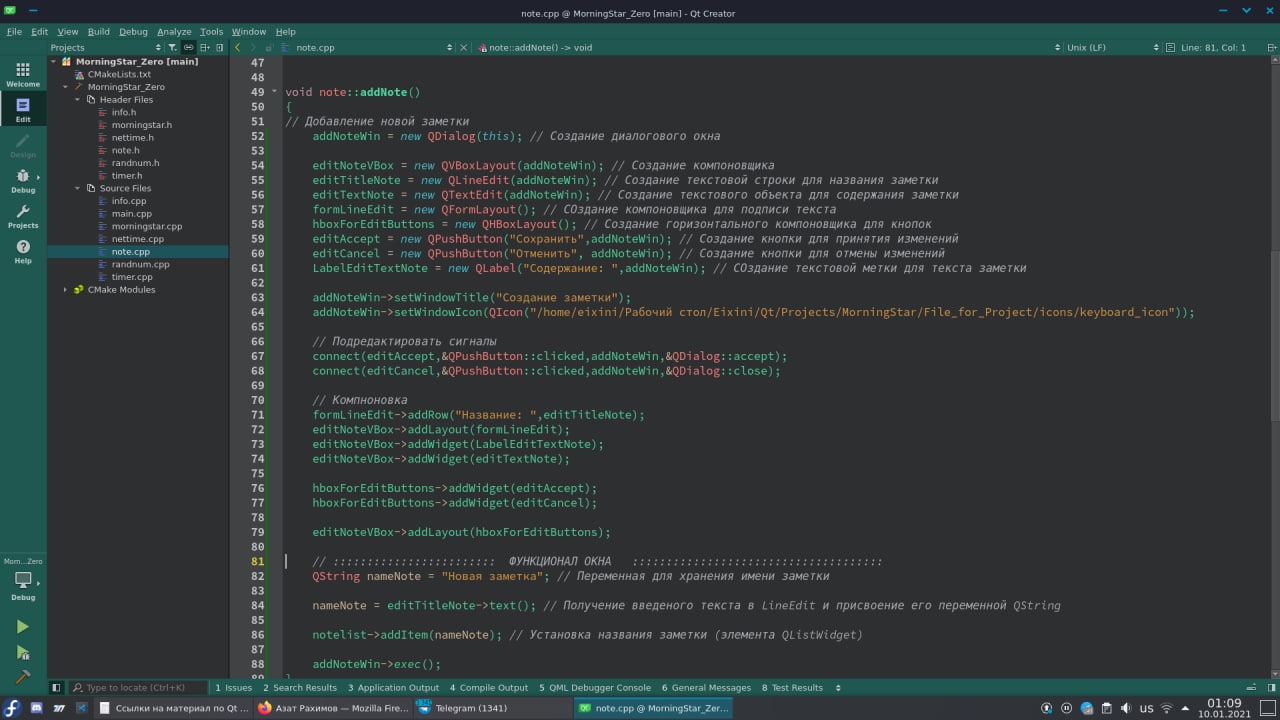1280x720 pixels.
Task: Show the Application Output pane
Action: point(393,688)
